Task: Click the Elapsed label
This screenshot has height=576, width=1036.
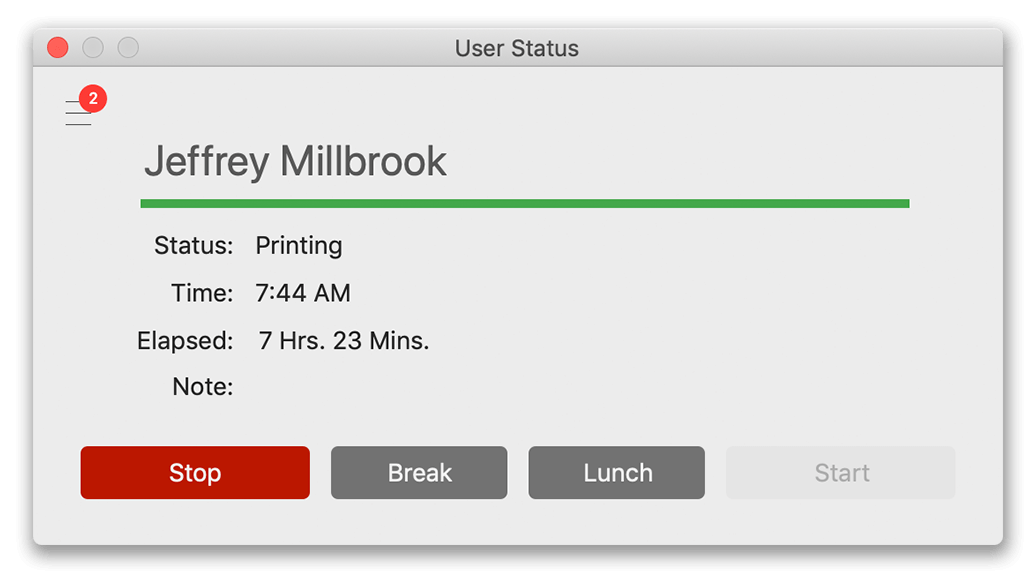Action: click(185, 340)
